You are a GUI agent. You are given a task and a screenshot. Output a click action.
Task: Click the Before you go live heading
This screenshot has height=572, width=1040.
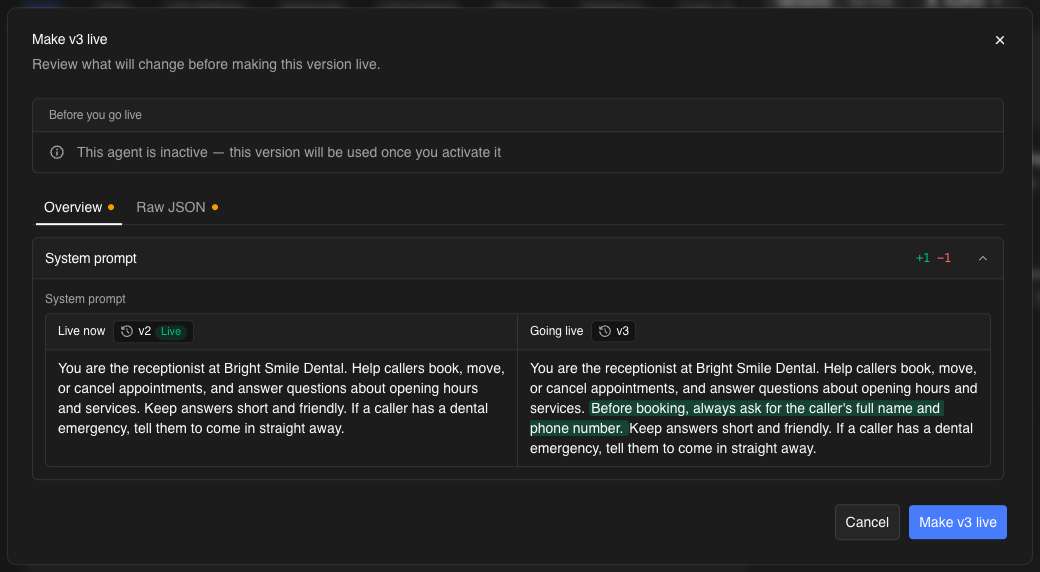click(96, 115)
